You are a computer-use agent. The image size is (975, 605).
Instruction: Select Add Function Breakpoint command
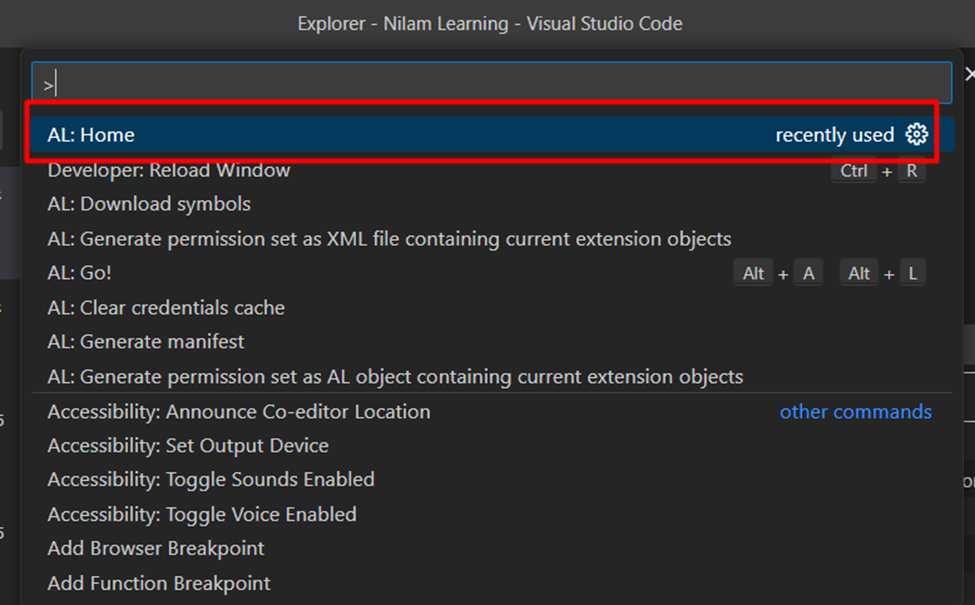pyautogui.click(x=492, y=583)
